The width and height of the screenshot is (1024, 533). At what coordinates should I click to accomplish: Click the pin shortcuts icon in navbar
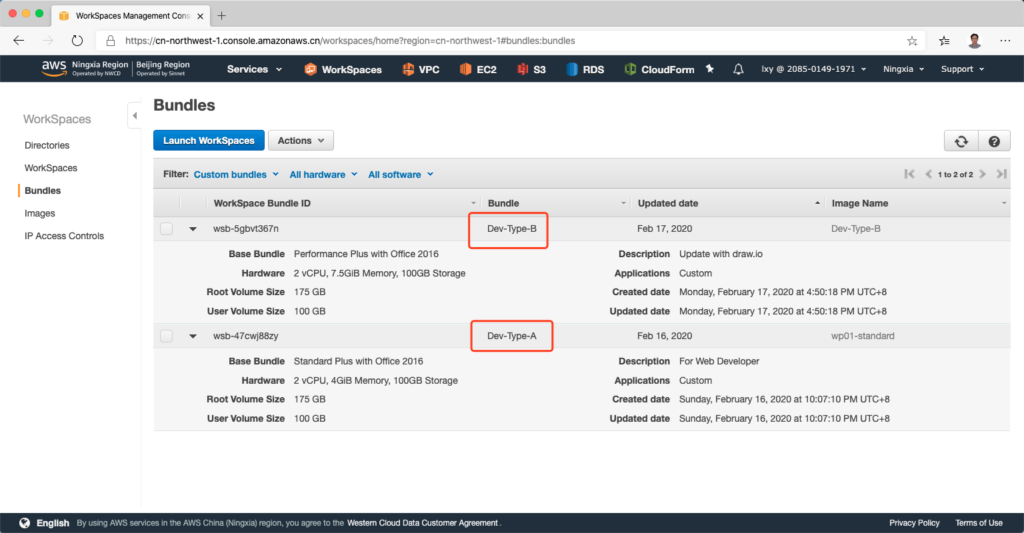point(710,69)
